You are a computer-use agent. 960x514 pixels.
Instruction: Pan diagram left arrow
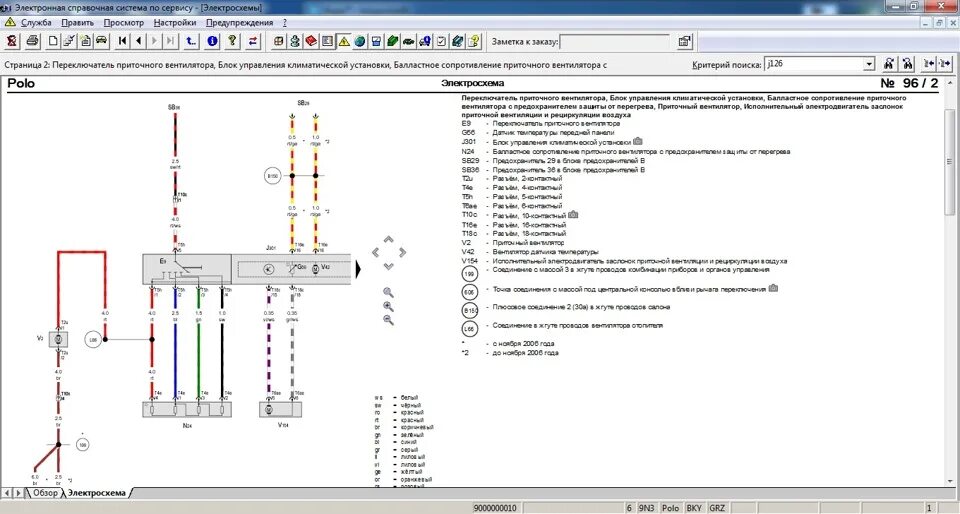375,251
